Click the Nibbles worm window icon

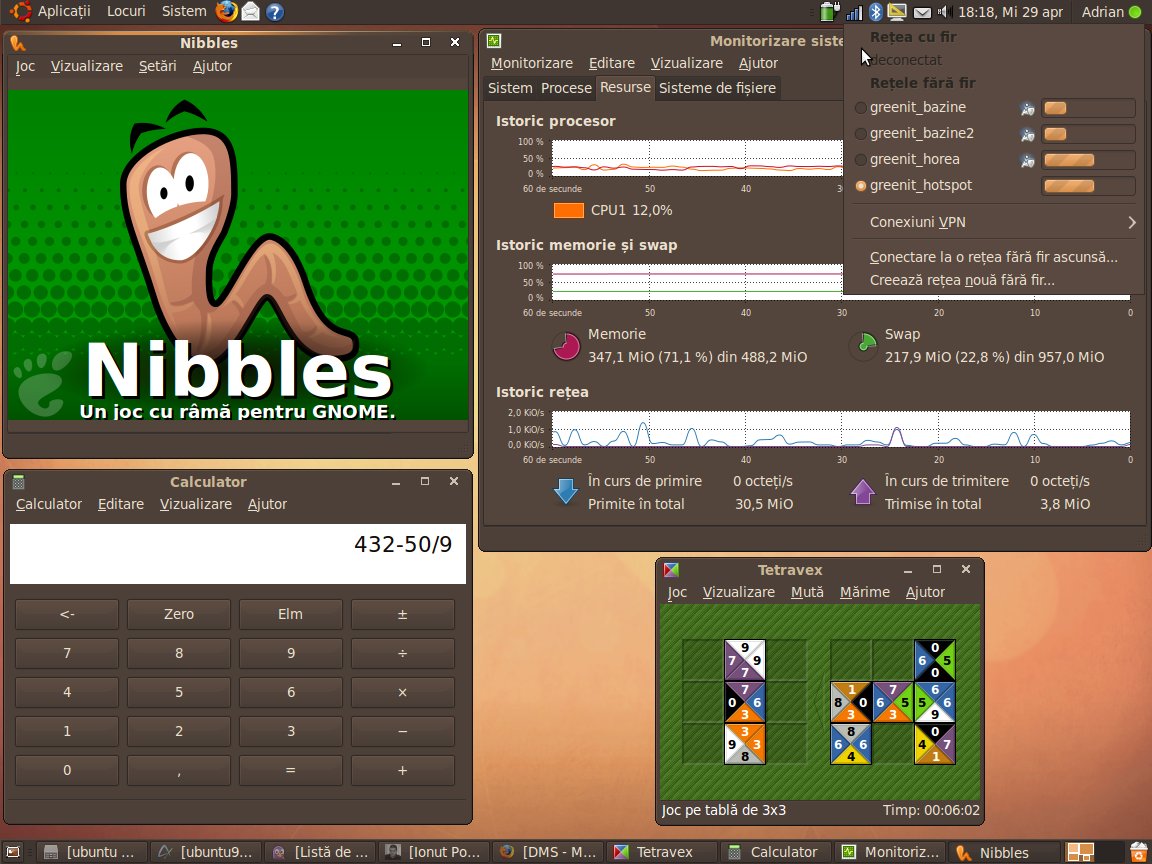[18, 43]
